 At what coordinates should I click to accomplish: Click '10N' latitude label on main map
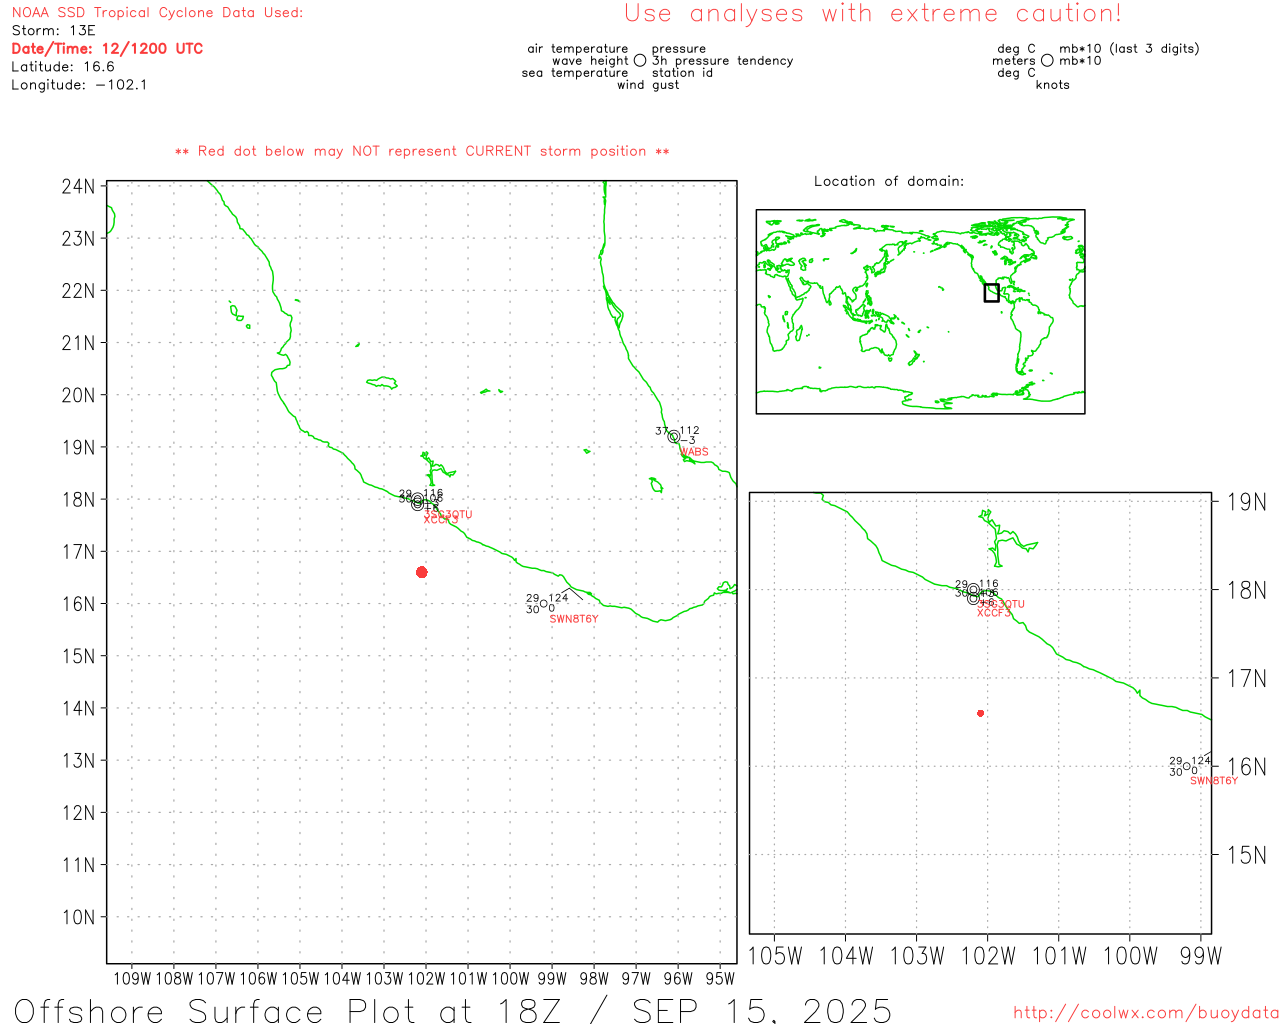(78, 918)
